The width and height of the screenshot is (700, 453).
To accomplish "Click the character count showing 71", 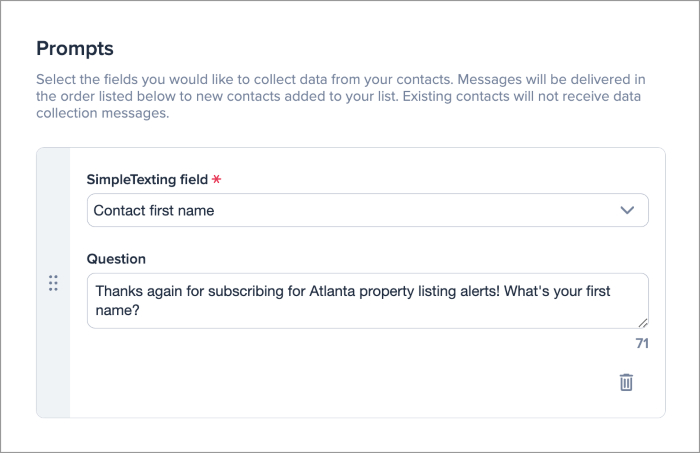I will tap(642, 343).
